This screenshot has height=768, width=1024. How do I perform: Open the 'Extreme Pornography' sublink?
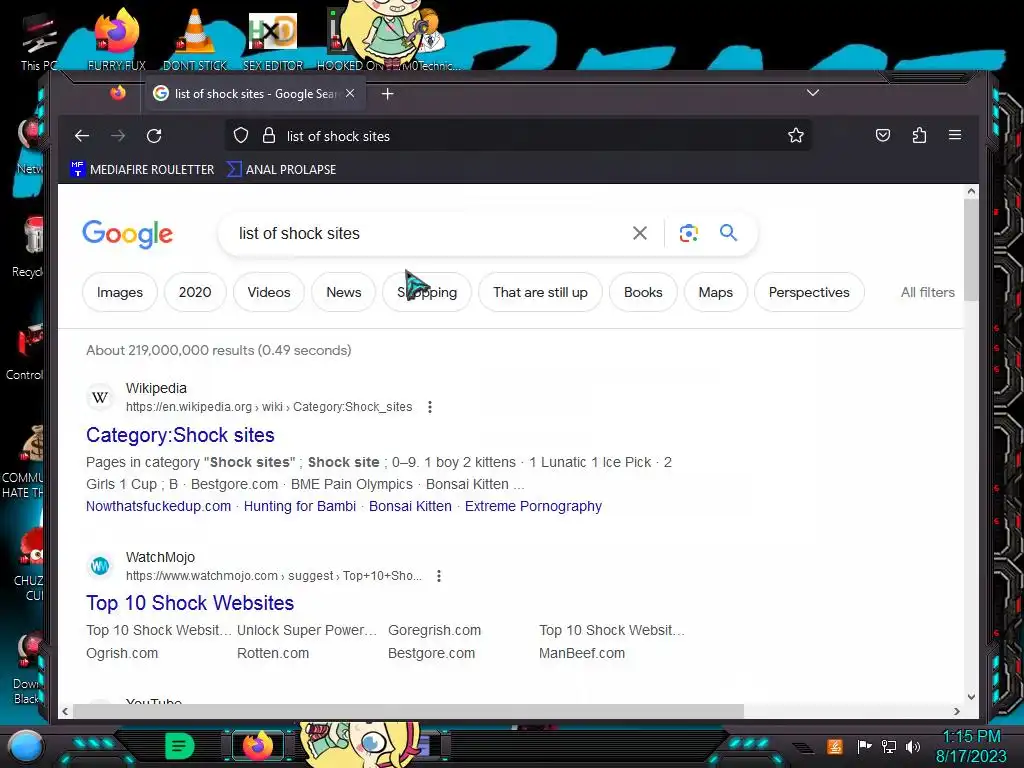click(x=533, y=506)
